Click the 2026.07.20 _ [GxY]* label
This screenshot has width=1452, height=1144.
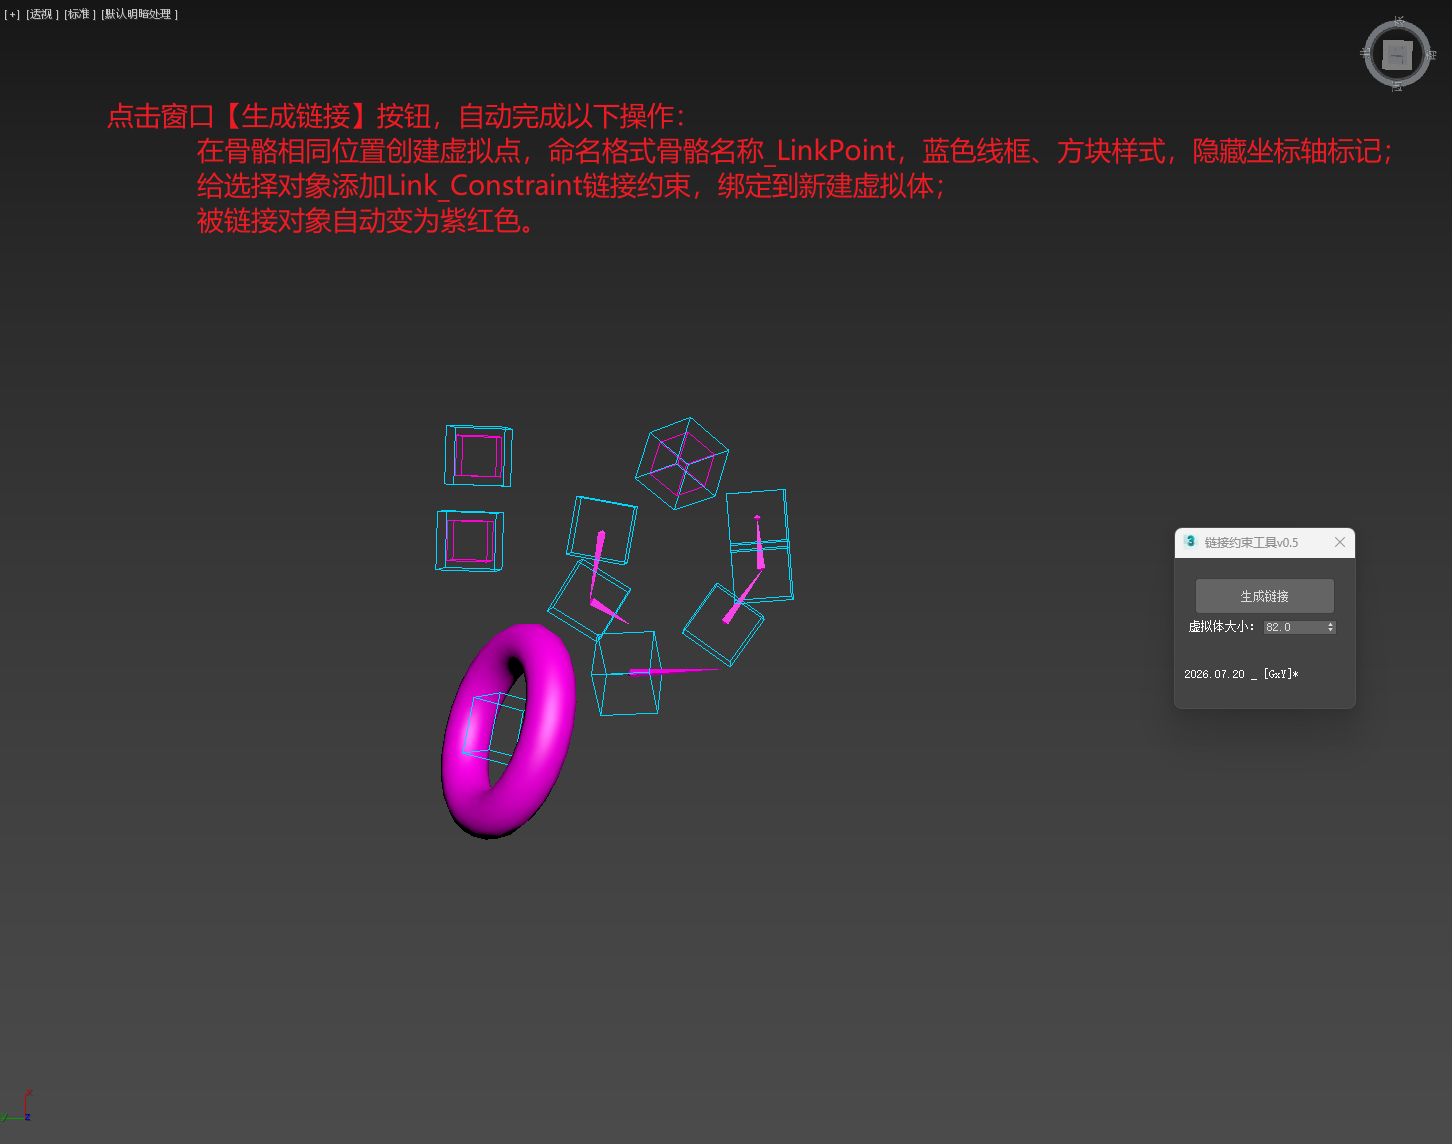coord(1241,674)
